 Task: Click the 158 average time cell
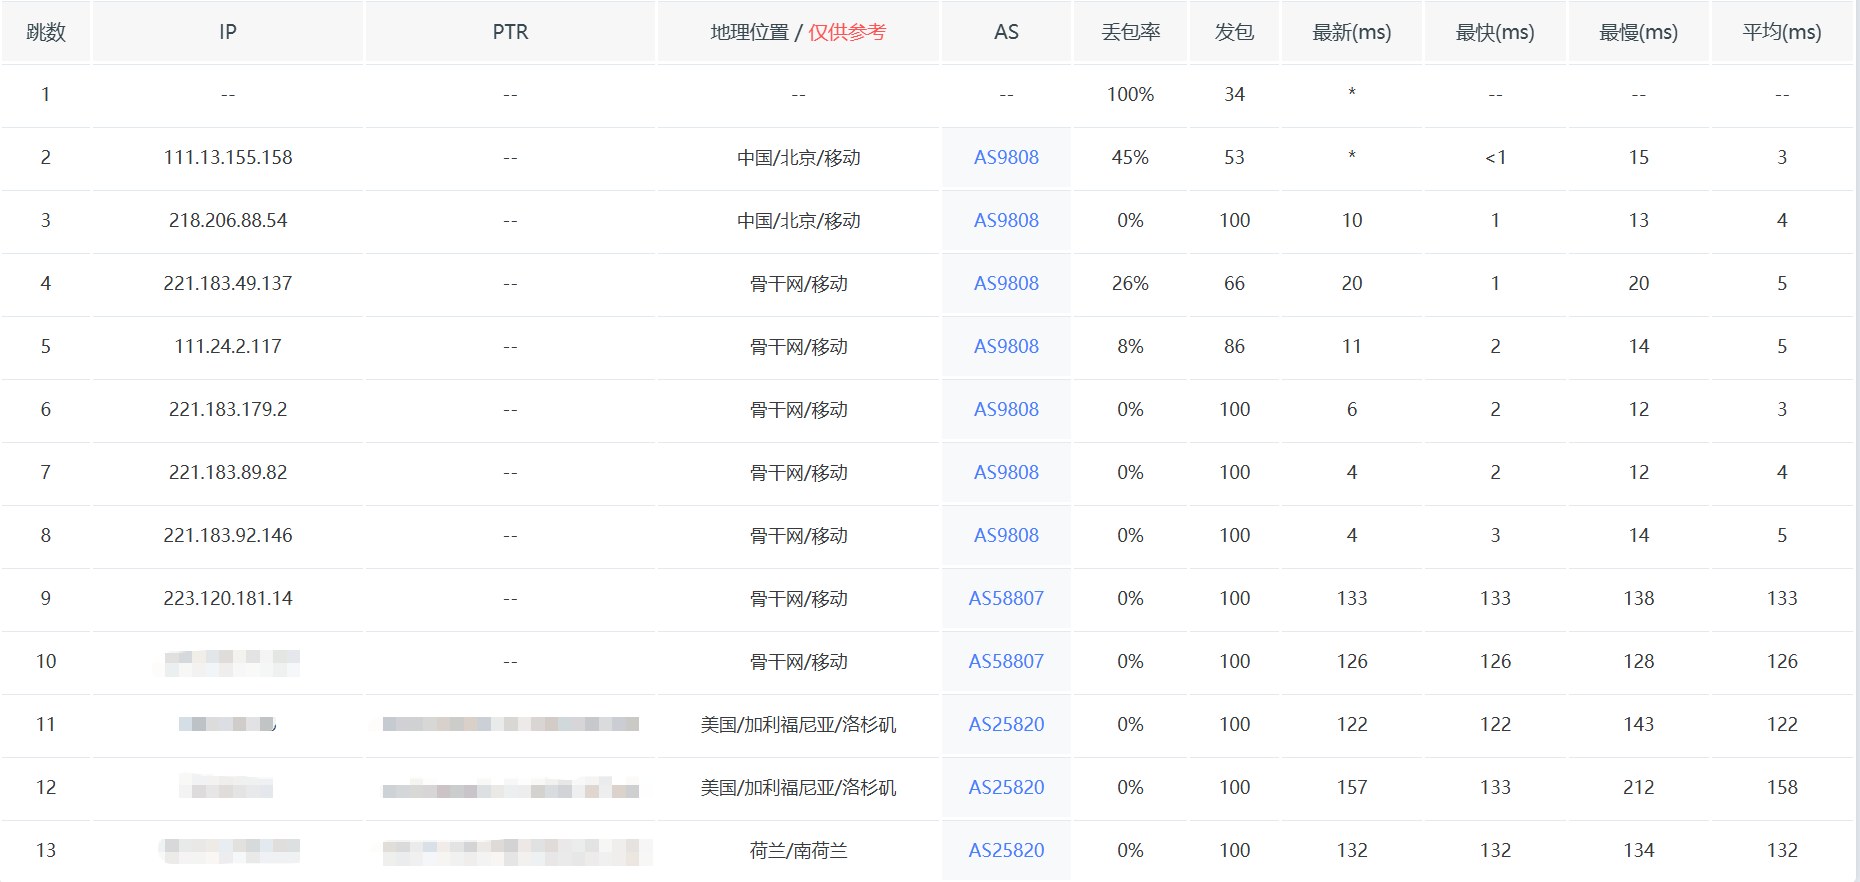[x=1782, y=787]
